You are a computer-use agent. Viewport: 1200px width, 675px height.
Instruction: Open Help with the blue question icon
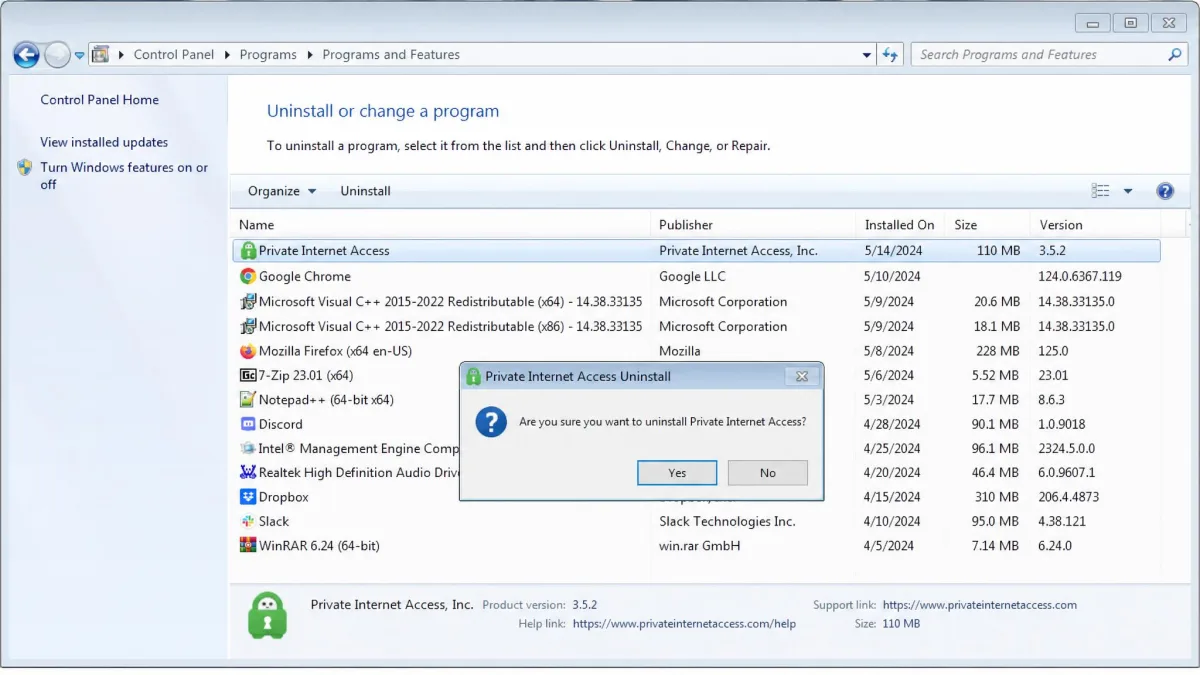(1165, 191)
